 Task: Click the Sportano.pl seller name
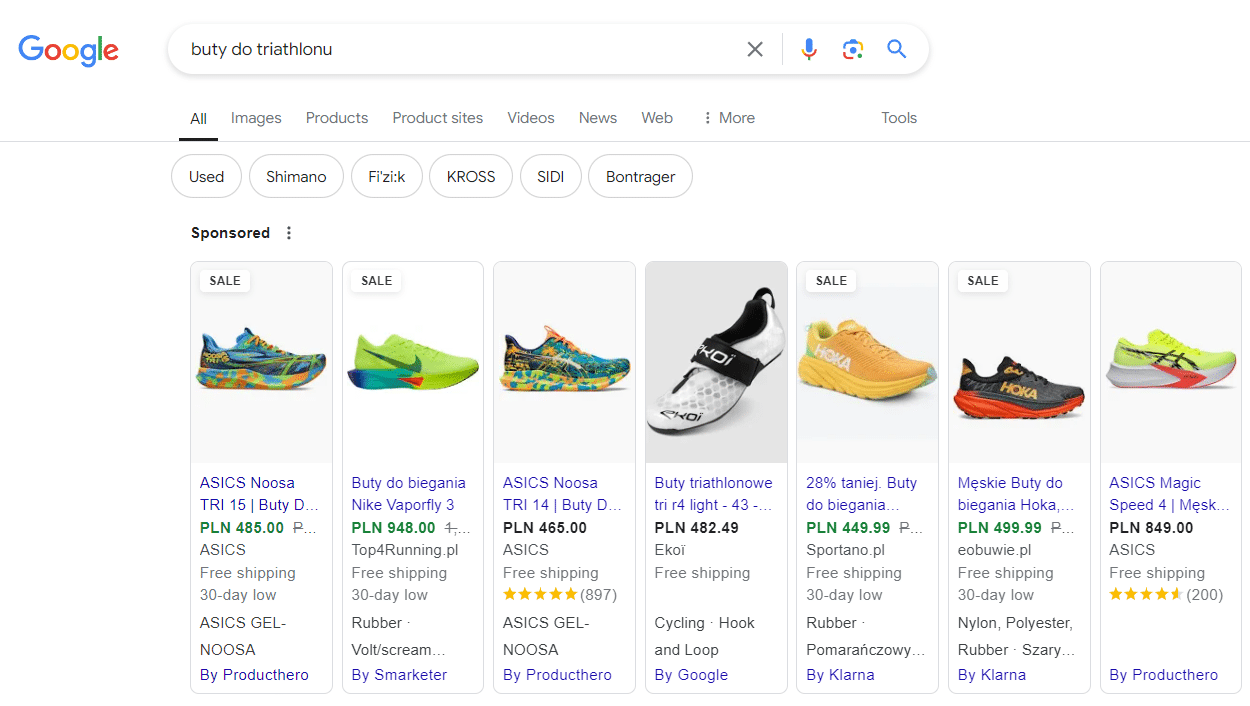[x=846, y=550]
